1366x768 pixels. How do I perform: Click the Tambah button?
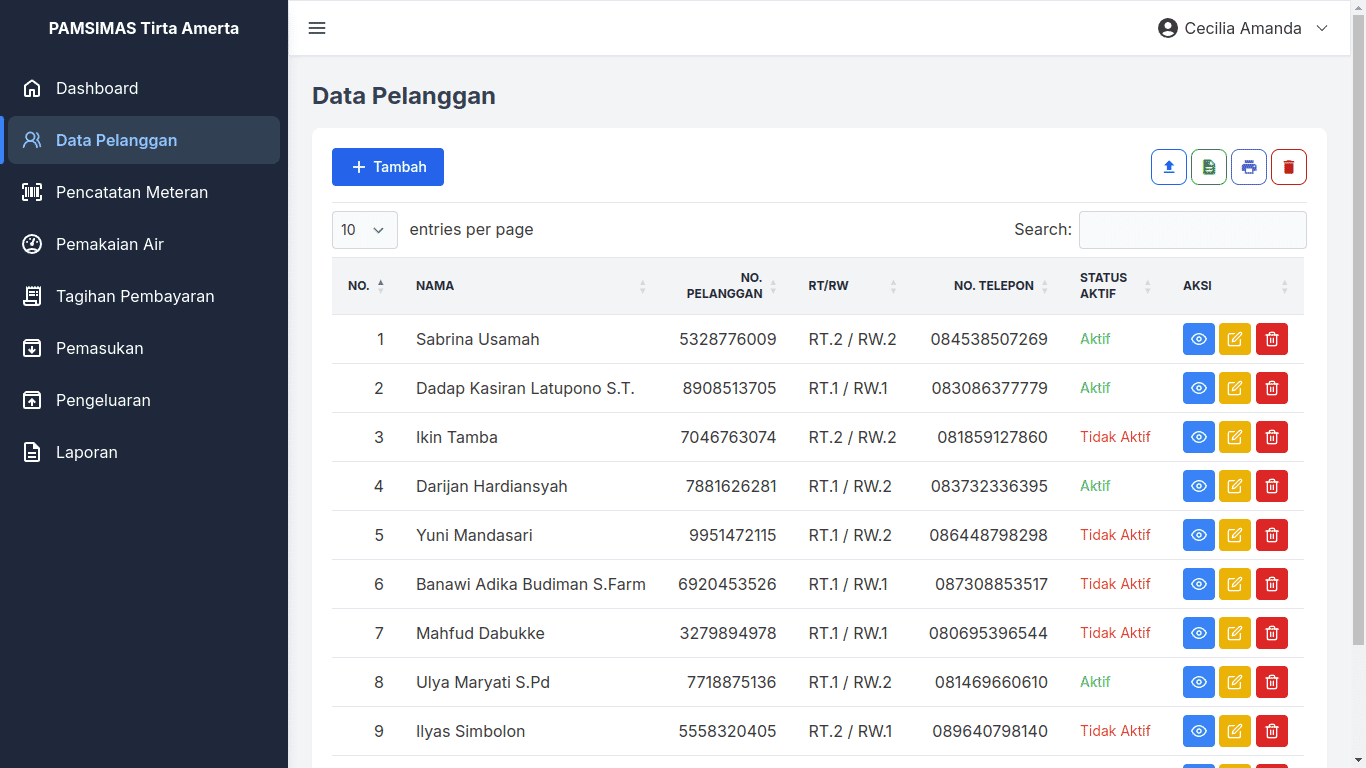[388, 167]
